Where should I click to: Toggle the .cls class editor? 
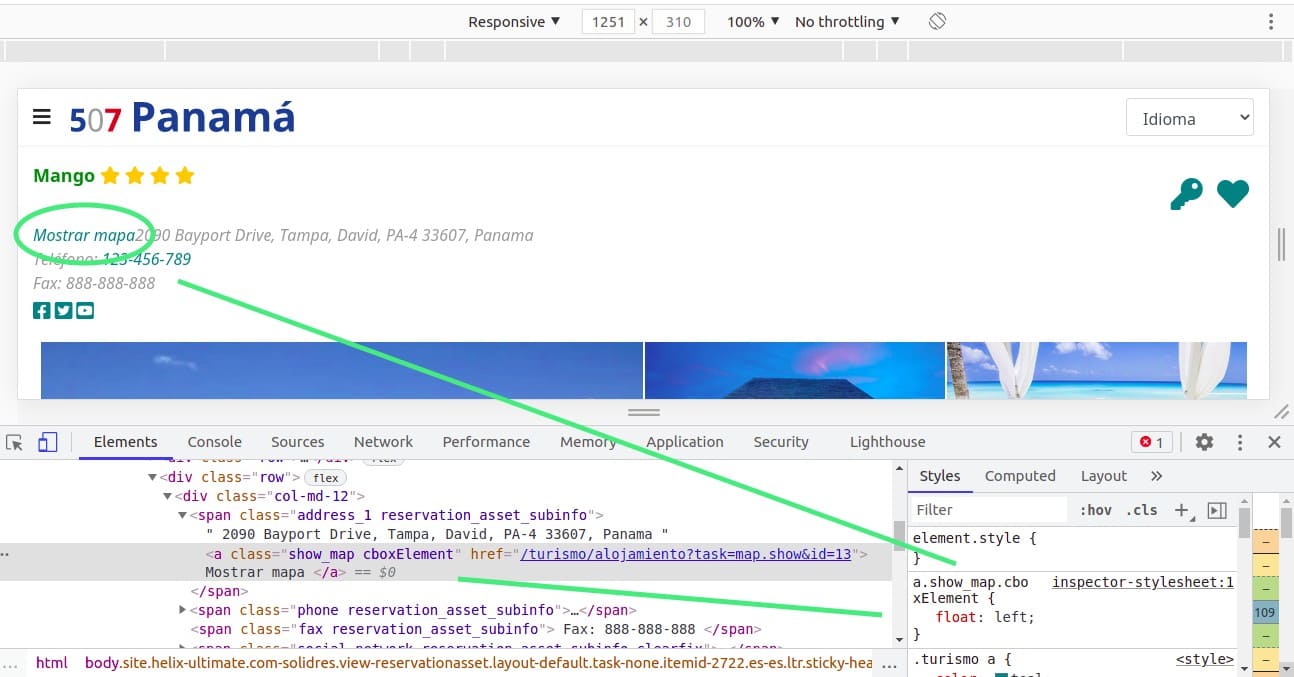1141,510
